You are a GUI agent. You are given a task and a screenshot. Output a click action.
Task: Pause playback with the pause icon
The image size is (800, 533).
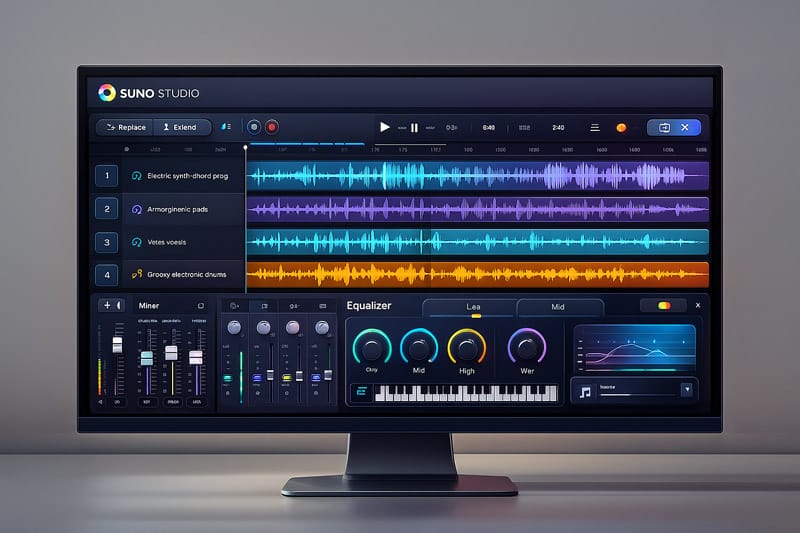point(414,128)
